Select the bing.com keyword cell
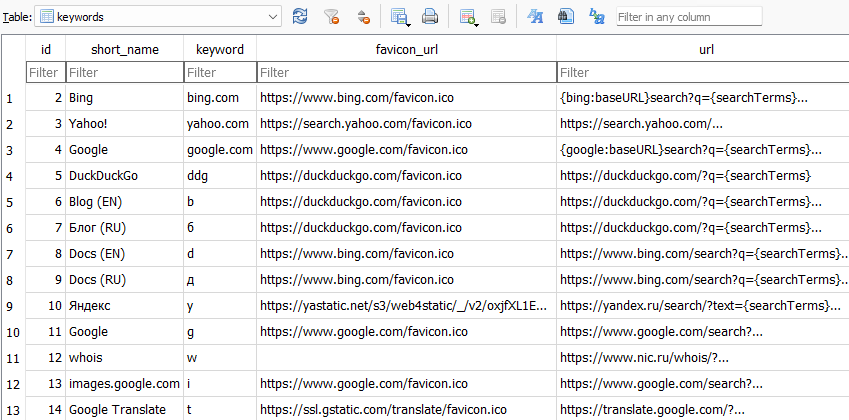 pos(220,98)
